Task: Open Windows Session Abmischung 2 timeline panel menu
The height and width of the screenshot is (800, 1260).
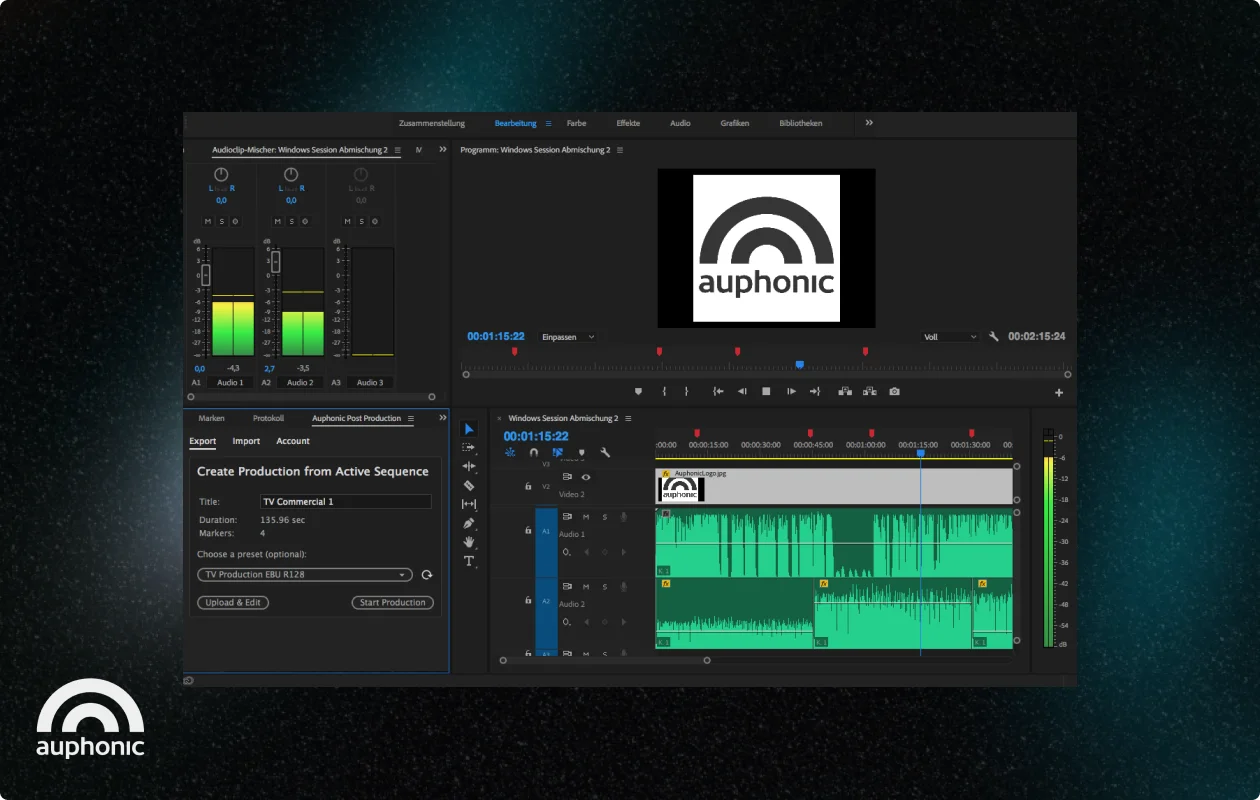Action: tap(628, 418)
